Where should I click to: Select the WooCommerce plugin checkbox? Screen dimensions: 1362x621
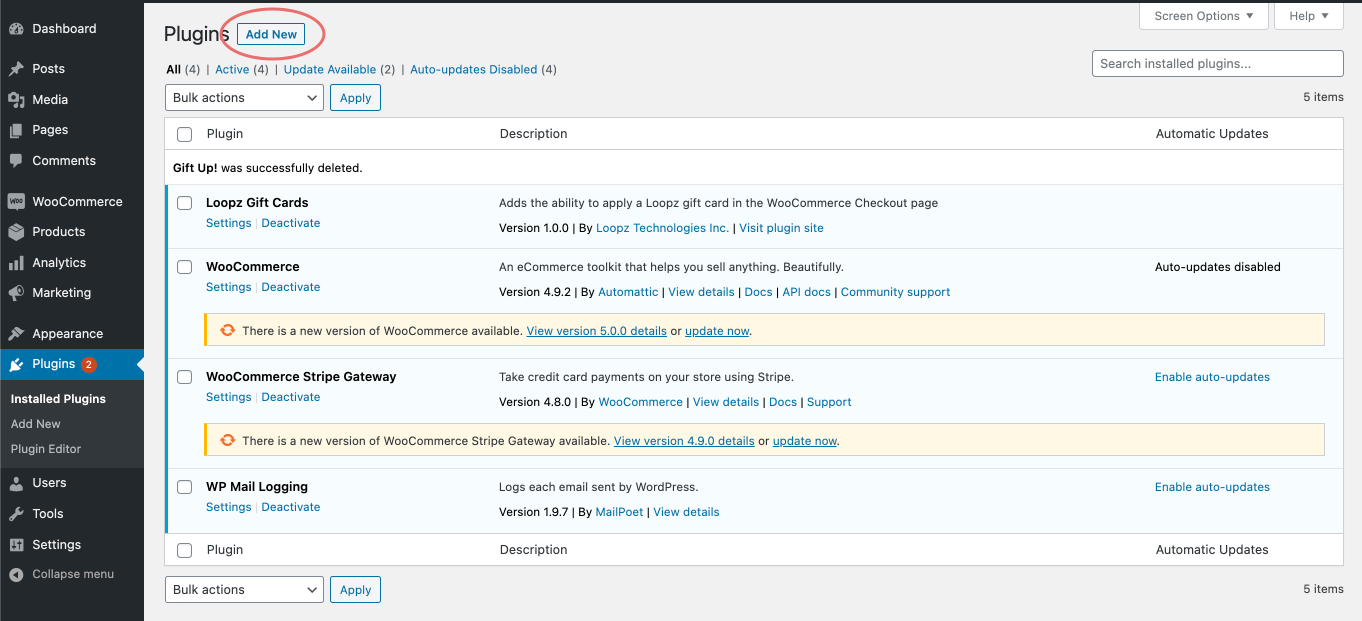[184, 267]
